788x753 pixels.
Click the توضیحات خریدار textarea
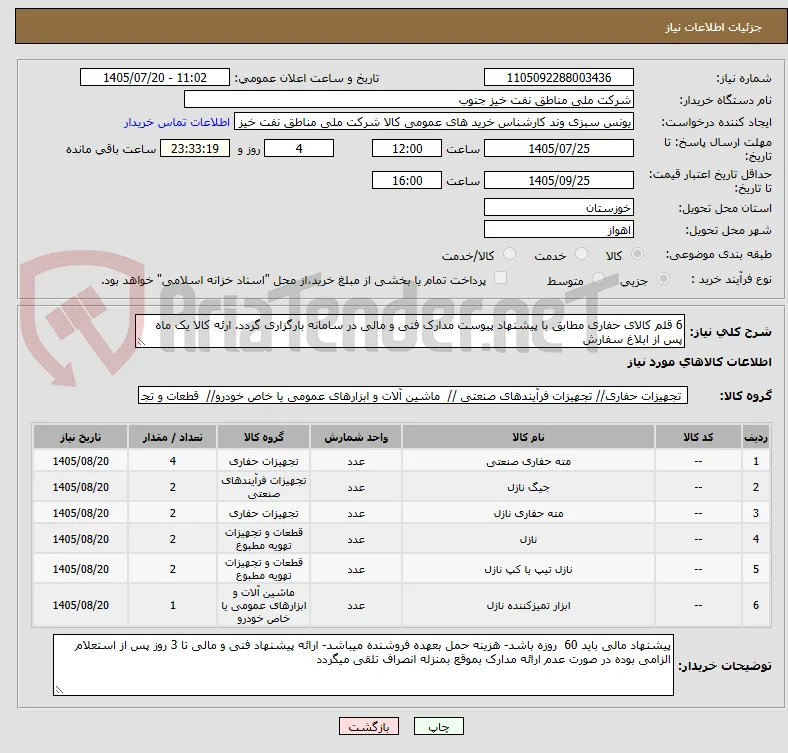[363, 665]
